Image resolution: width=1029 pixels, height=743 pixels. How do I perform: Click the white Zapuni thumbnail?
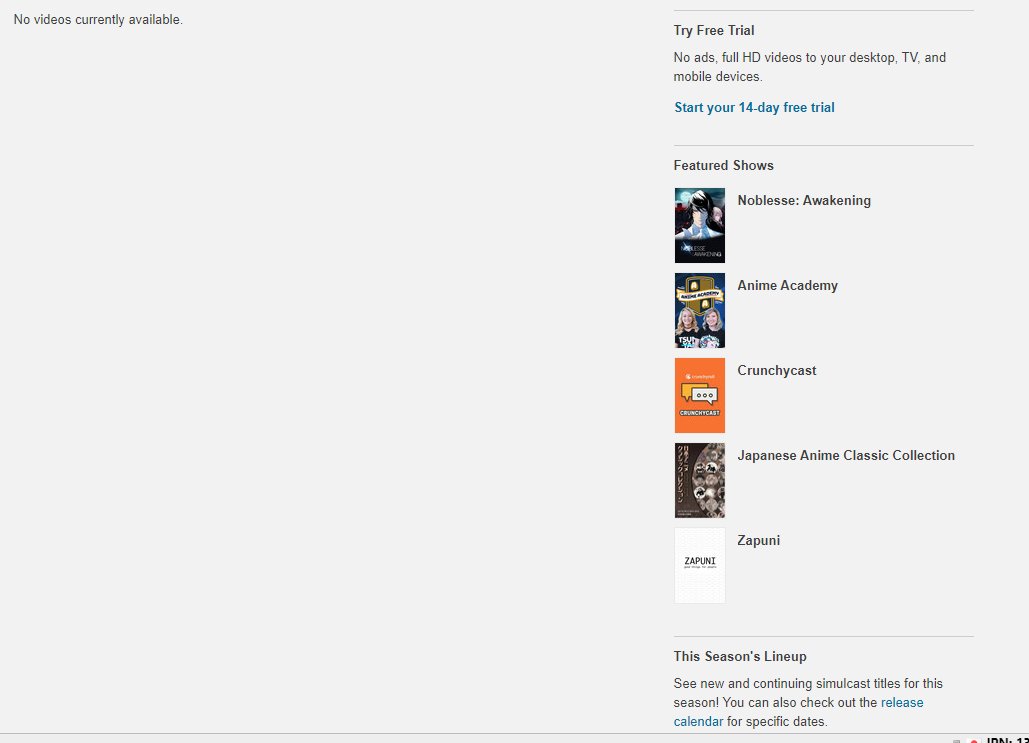click(700, 565)
